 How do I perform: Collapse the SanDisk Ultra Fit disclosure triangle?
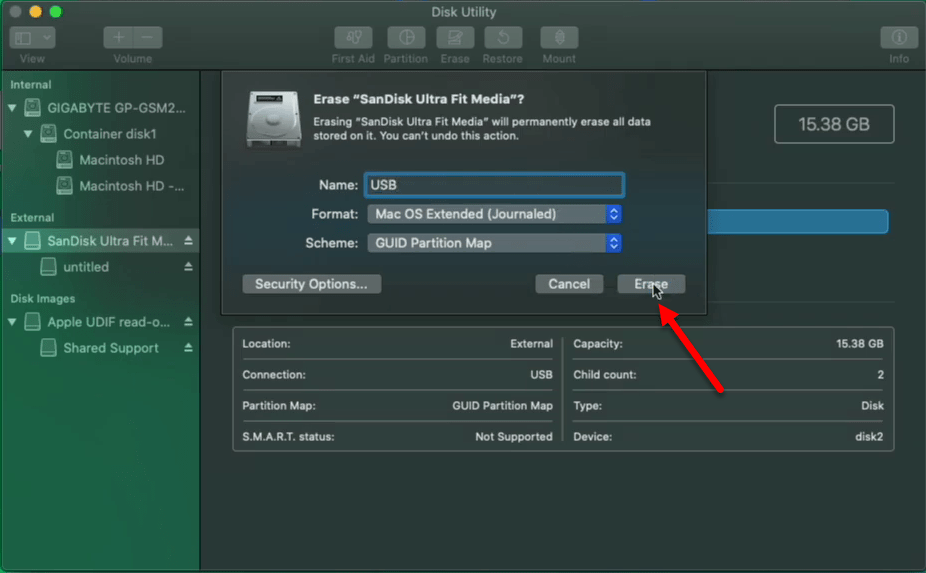point(12,241)
